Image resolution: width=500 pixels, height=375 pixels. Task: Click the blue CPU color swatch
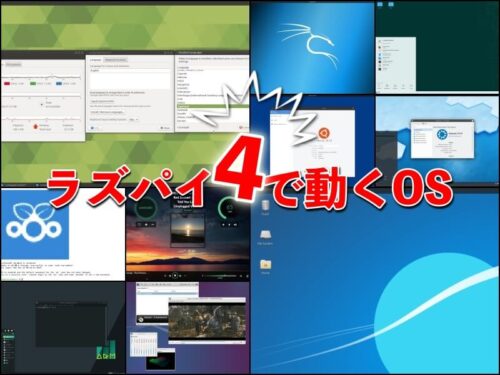[x=59, y=83]
